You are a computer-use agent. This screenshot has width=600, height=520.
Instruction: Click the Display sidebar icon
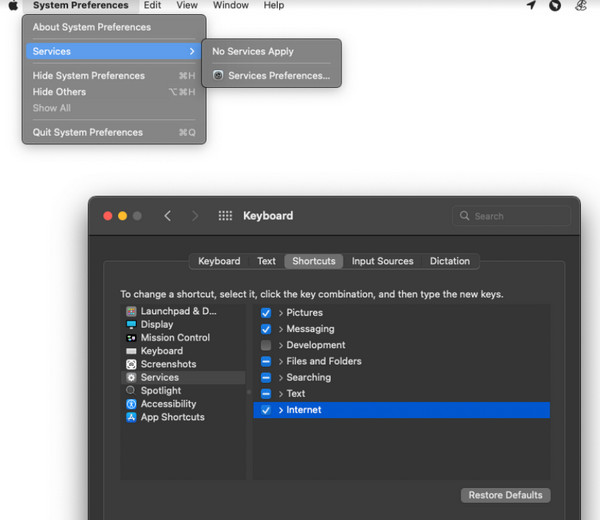[x=131, y=324]
